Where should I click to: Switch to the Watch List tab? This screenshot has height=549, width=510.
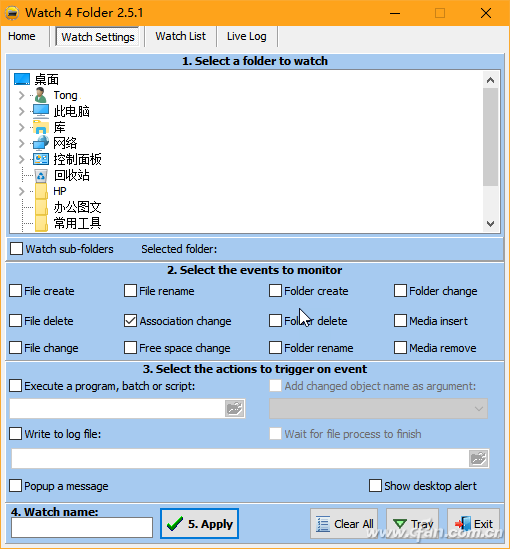pyautogui.click(x=181, y=36)
